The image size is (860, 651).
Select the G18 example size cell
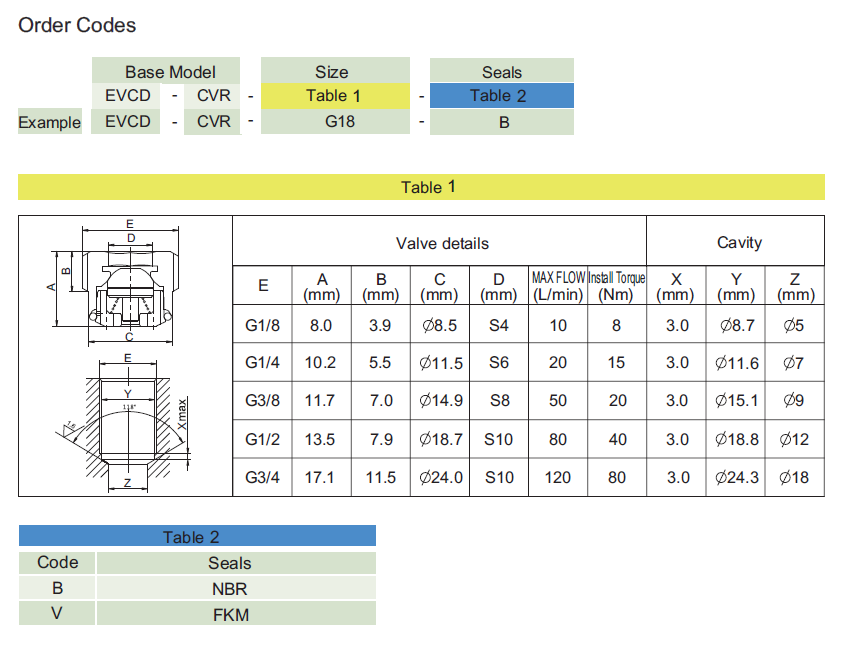point(334,122)
